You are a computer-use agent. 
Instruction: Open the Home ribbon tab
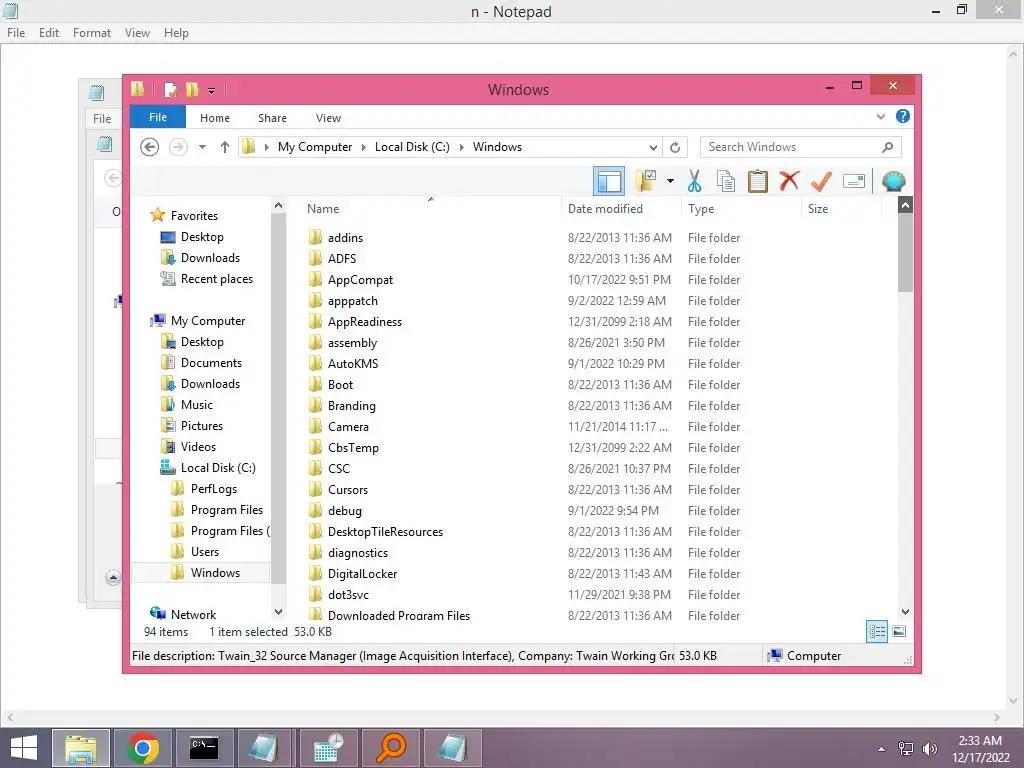click(215, 118)
